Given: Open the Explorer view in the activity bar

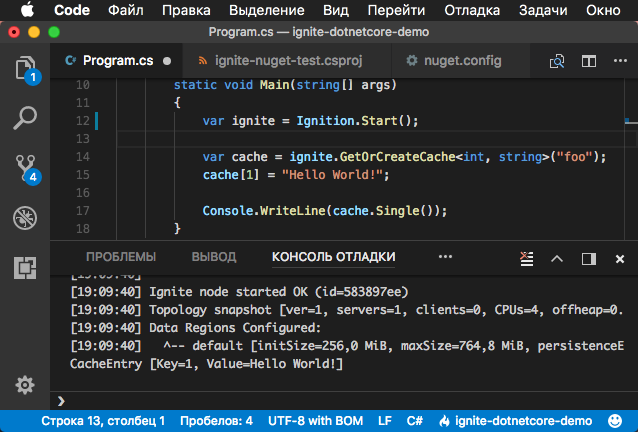Looking at the screenshot, I should coord(26,68).
